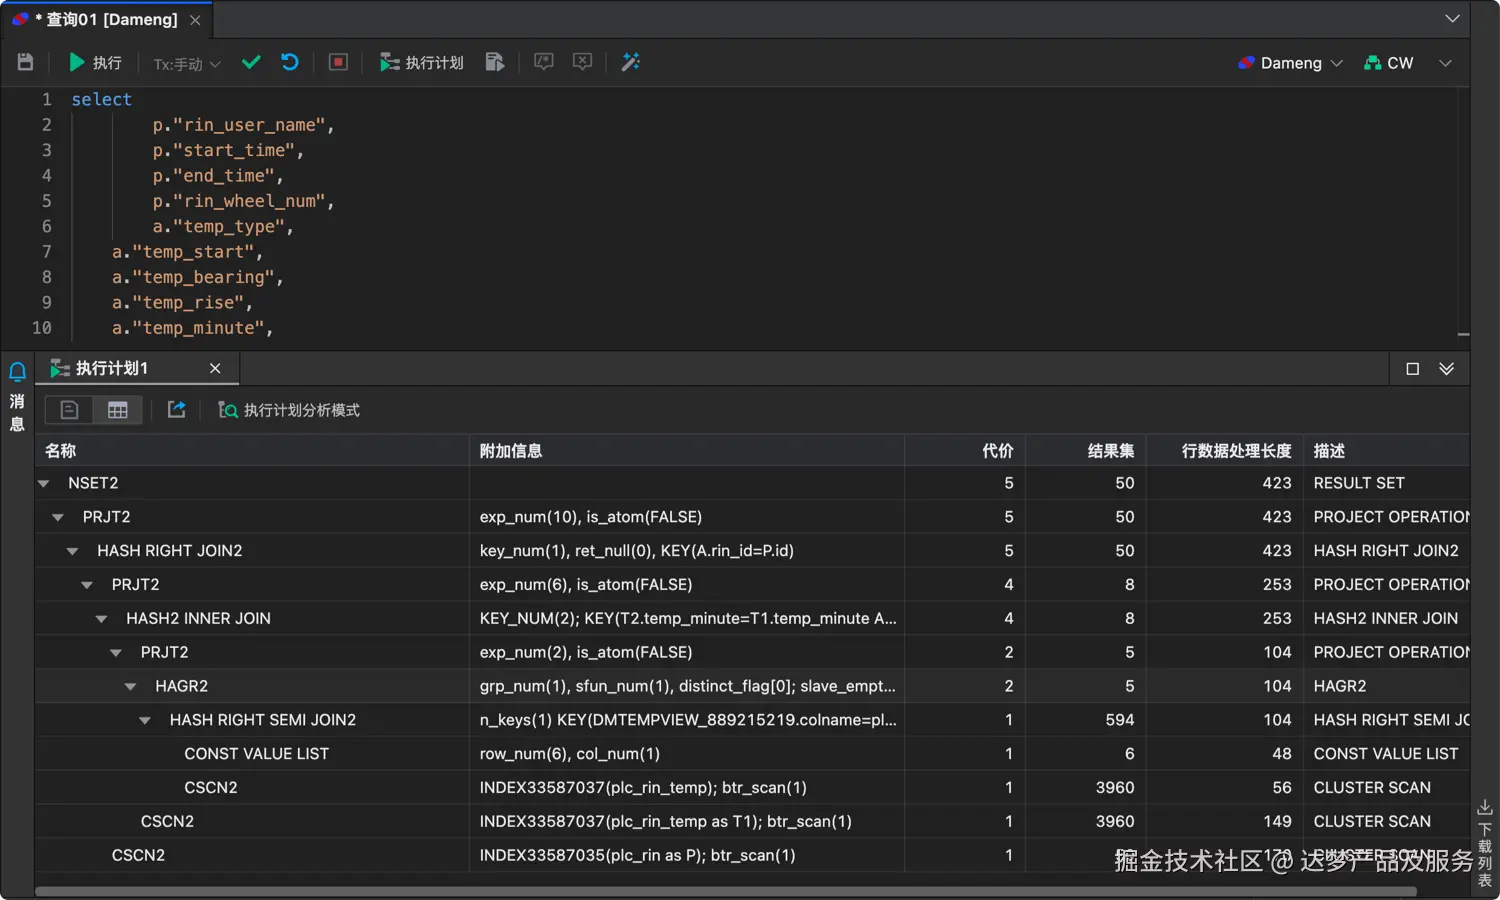
Task: Collapse the HASH RIGHT JOIN2 node
Action: (x=72, y=551)
